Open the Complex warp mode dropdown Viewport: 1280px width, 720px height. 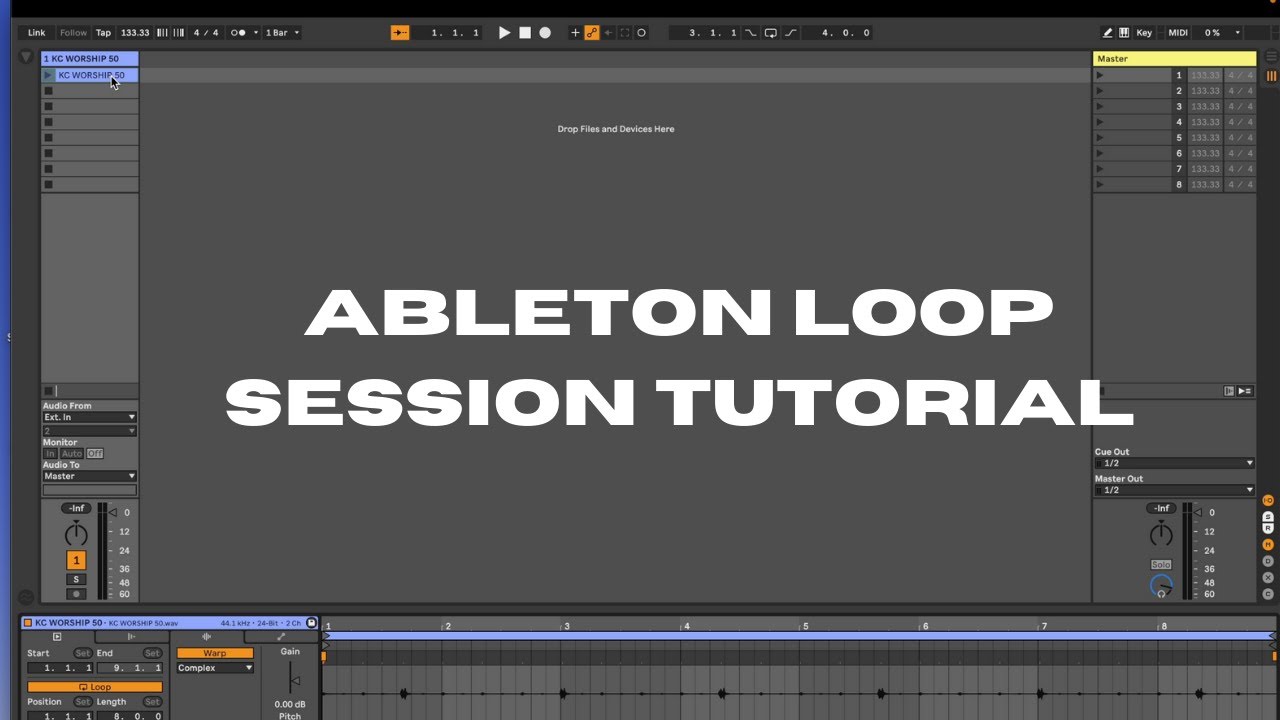[215, 668]
